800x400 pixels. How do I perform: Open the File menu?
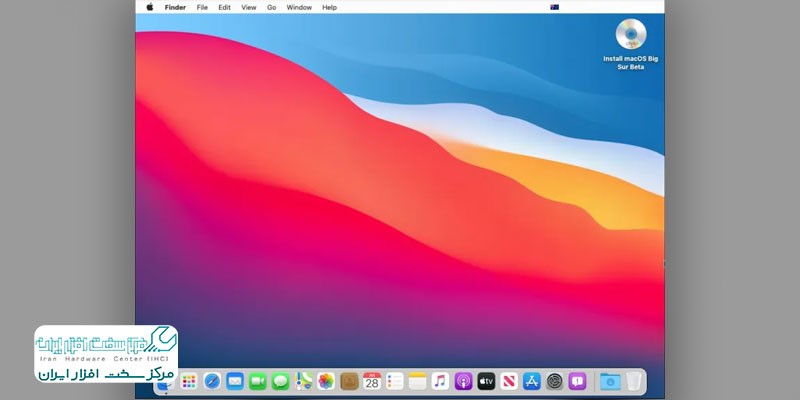tap(202, 7)
